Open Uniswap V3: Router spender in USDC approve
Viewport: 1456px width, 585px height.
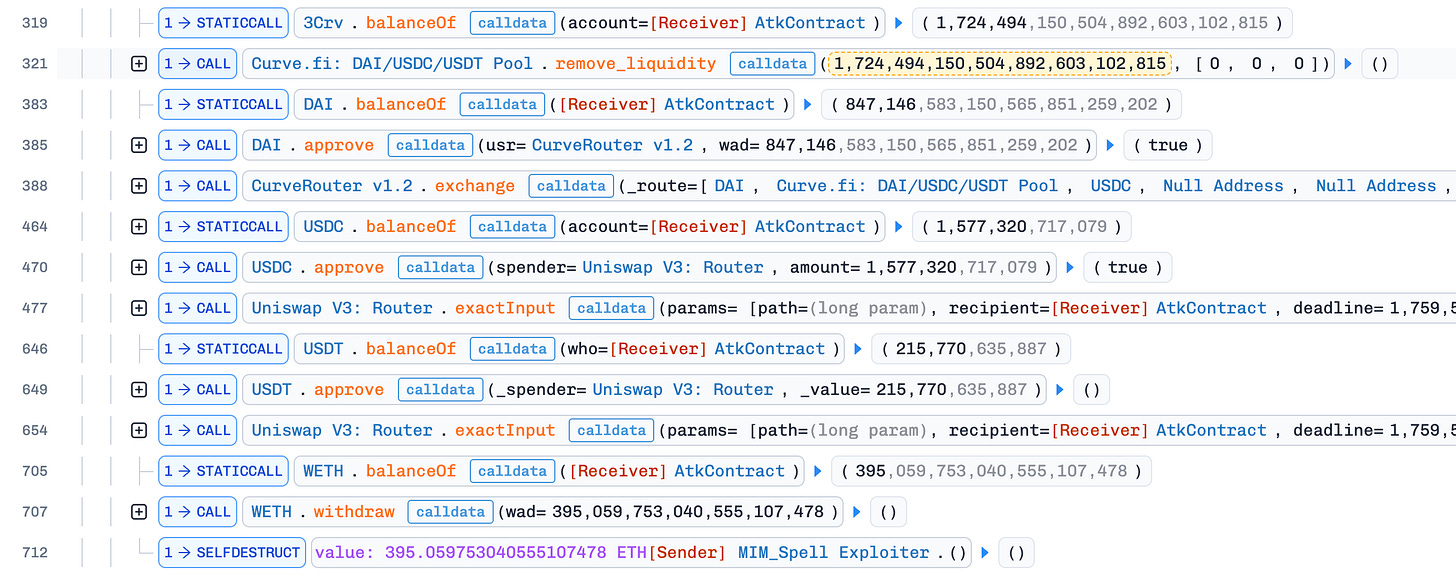(x=673, y=267)
